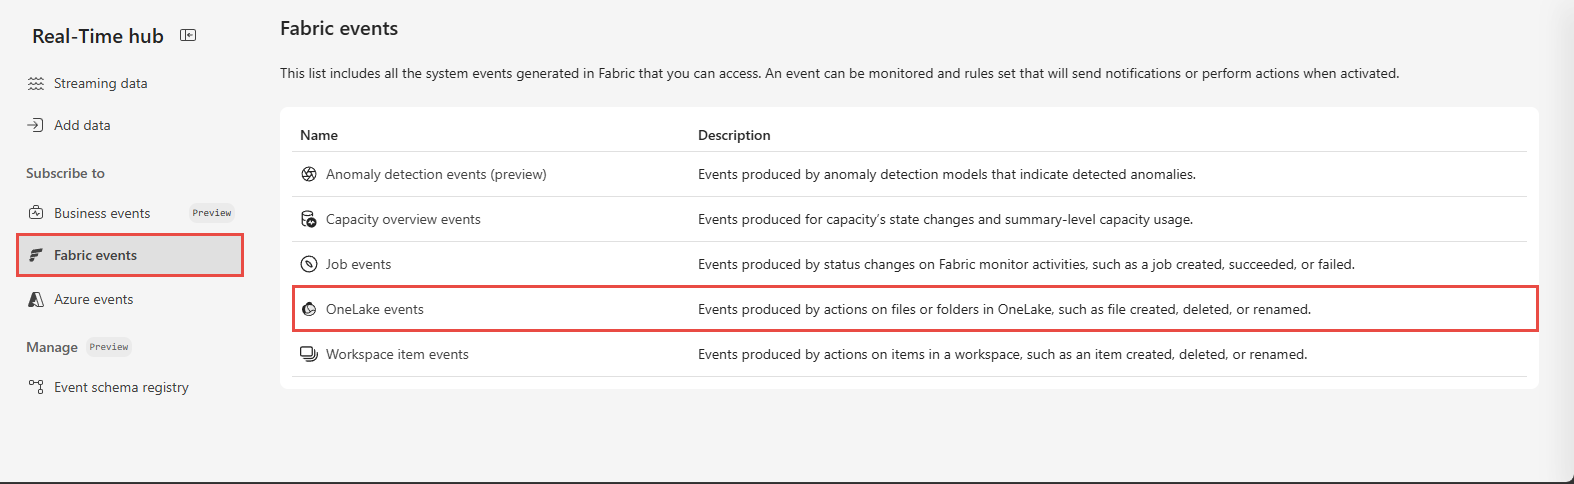Open the OneLake events entry
This screenshot has height=484, width=1574.
point(375,309)
